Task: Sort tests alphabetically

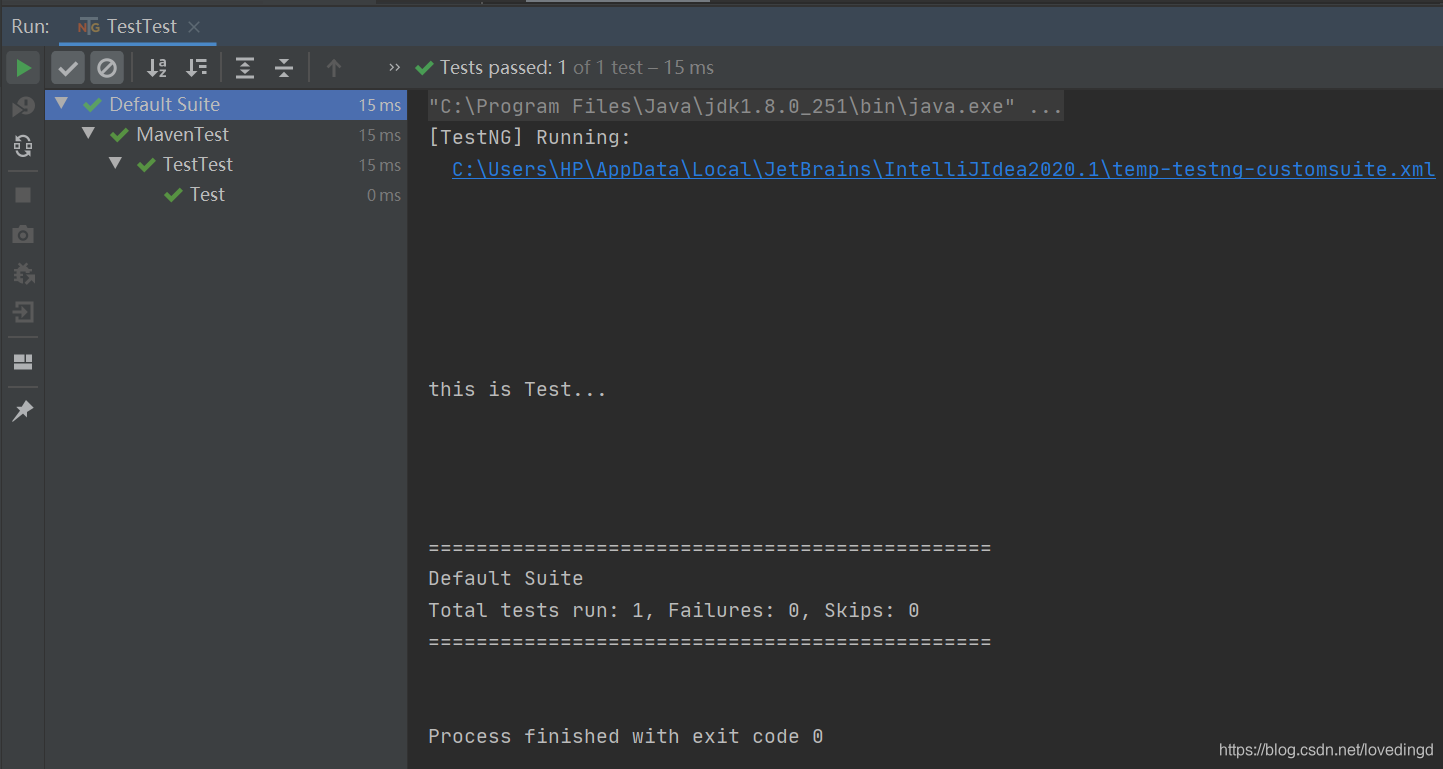Action: (x=157, y=68)
